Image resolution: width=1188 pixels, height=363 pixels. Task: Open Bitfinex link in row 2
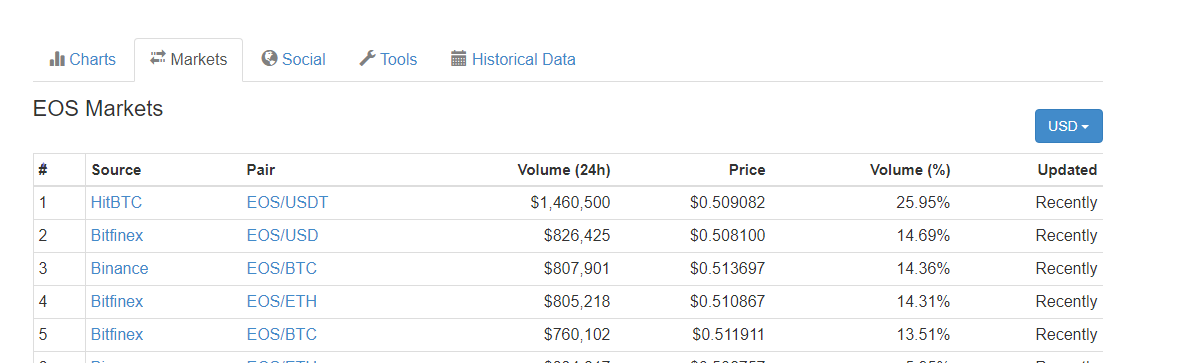(117, 236)
